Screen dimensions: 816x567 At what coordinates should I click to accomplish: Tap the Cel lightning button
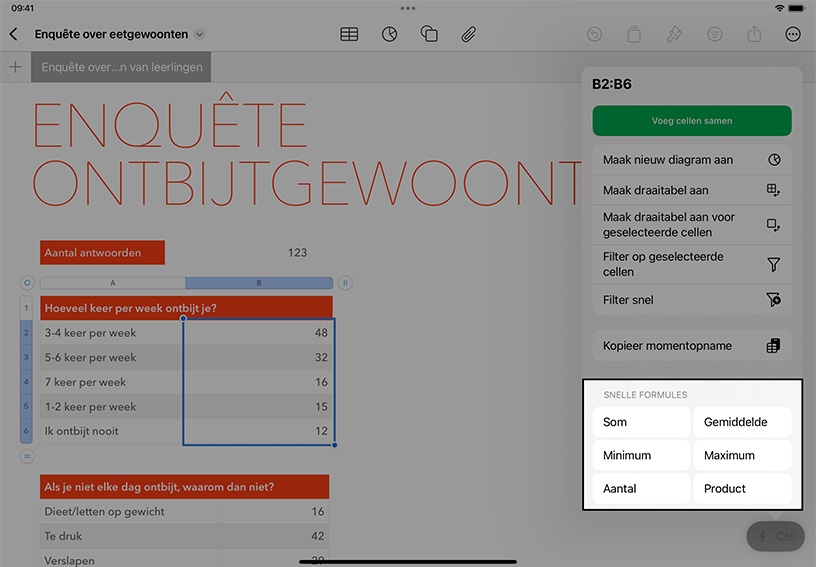[x=775, y=536]
